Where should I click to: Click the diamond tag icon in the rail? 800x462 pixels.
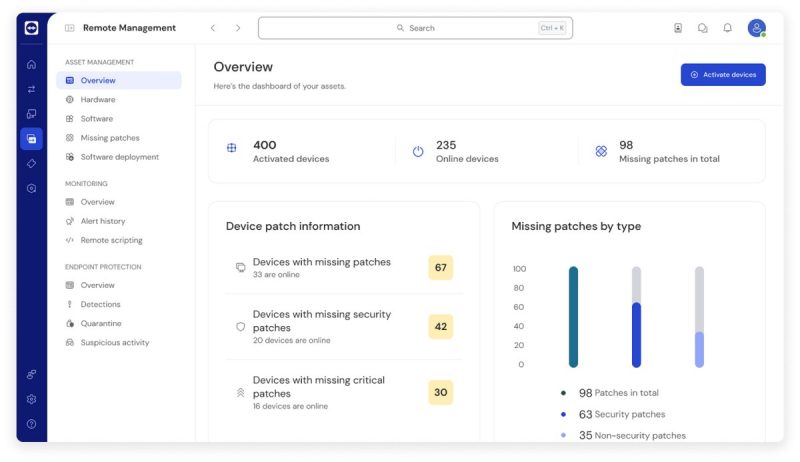[31, 164]
